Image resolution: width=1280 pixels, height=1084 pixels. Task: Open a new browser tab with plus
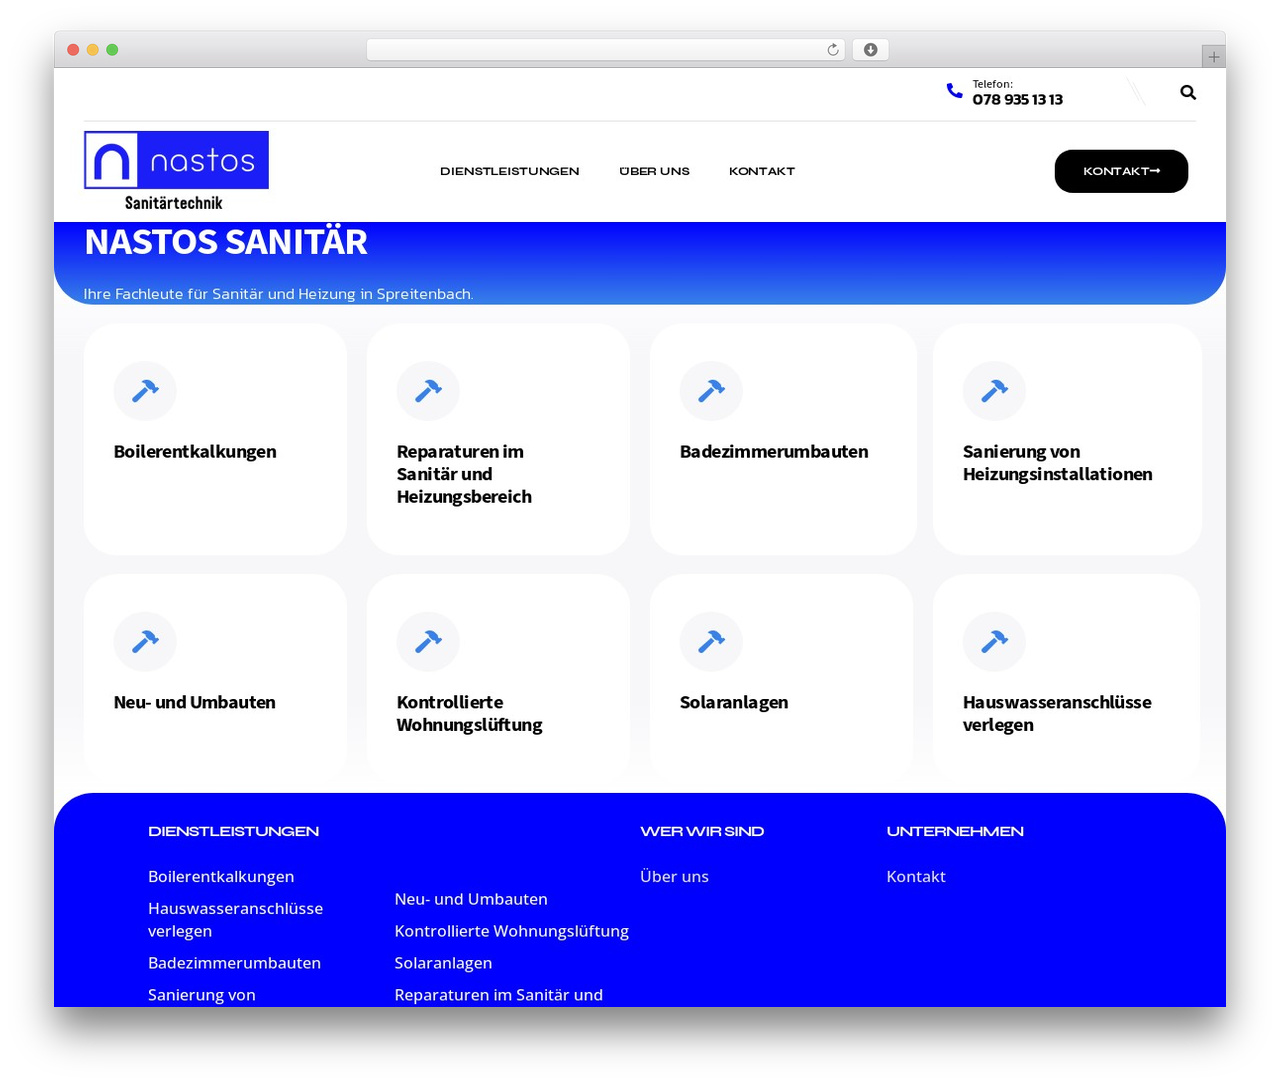click(1213, 57)
